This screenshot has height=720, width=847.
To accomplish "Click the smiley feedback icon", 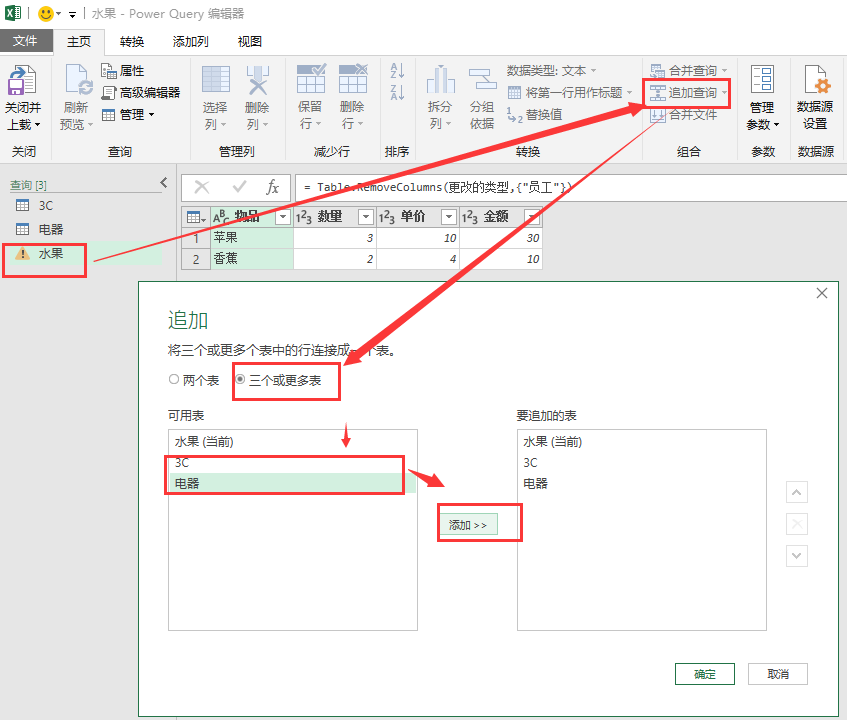I will [46, 14].
